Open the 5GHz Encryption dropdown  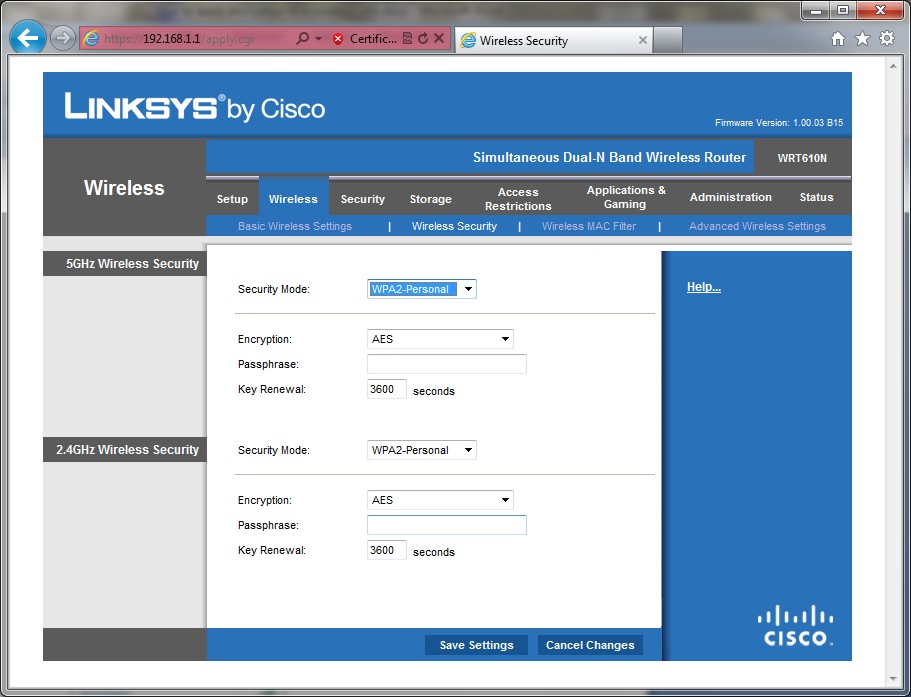440,339
